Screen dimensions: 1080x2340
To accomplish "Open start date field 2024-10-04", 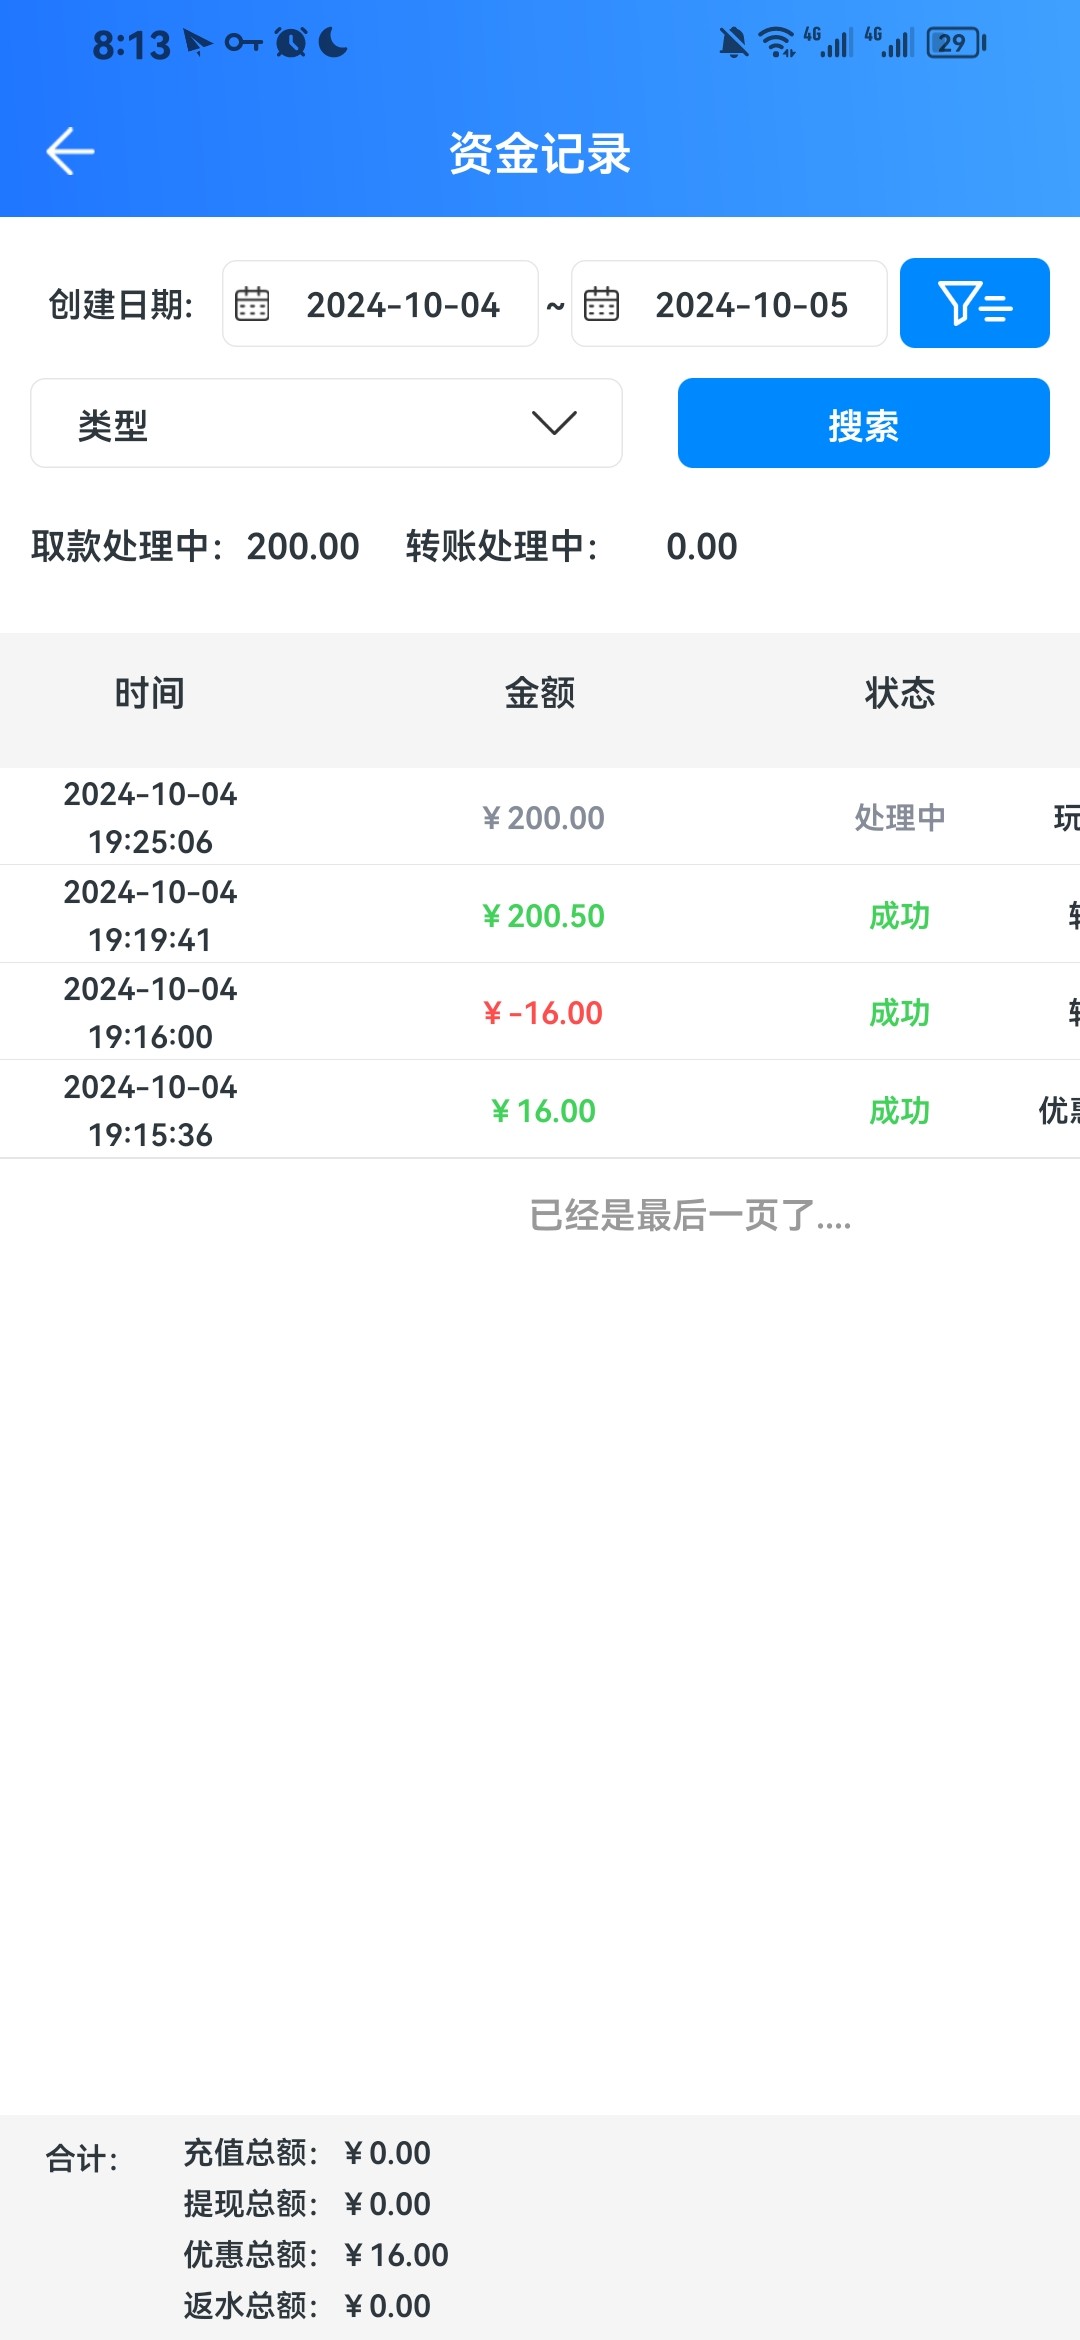I will pyautogui.click(x=402, y=305).
